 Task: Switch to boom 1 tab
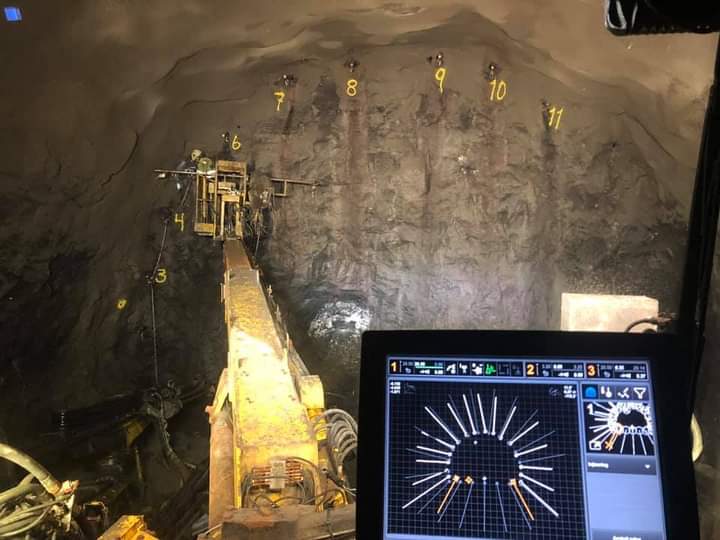(394, 367)
